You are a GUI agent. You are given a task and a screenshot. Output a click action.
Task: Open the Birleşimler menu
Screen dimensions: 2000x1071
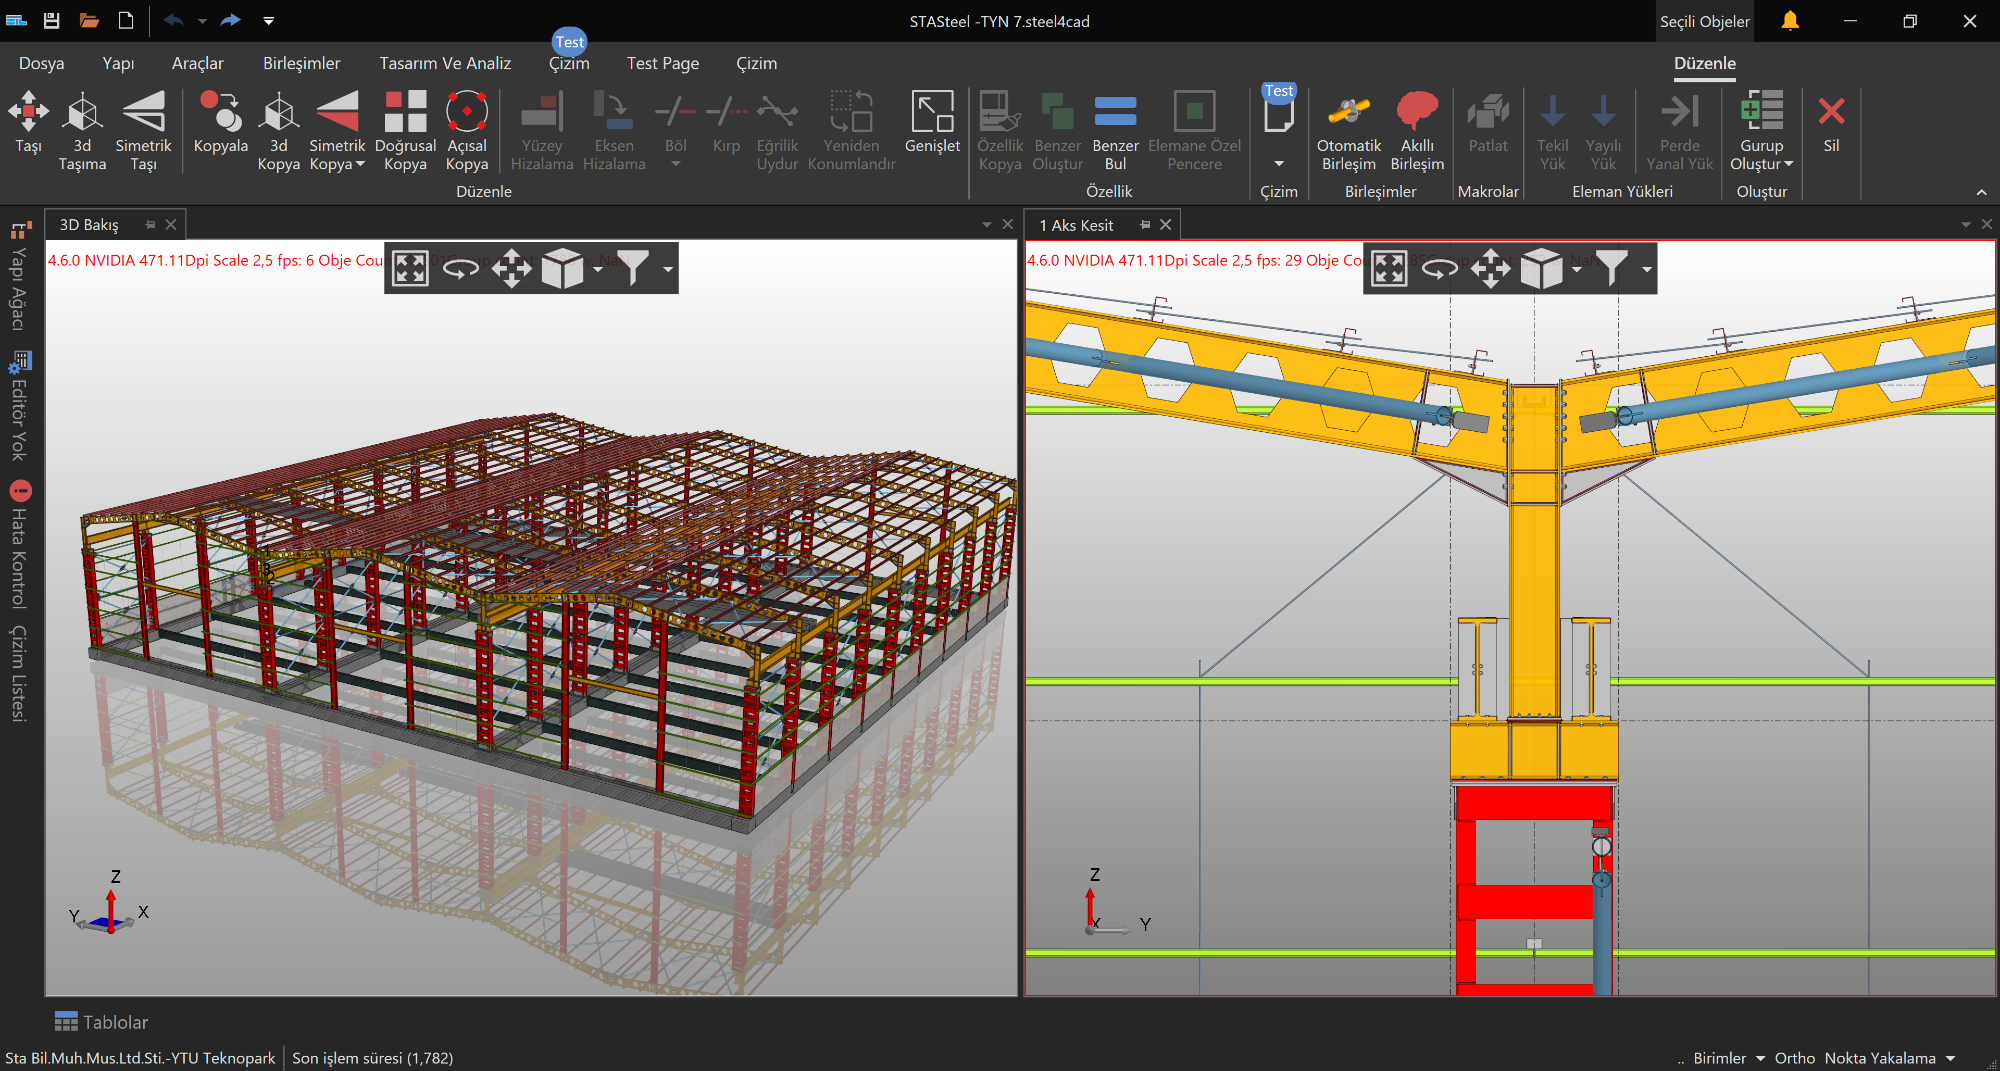pos(301,63)
